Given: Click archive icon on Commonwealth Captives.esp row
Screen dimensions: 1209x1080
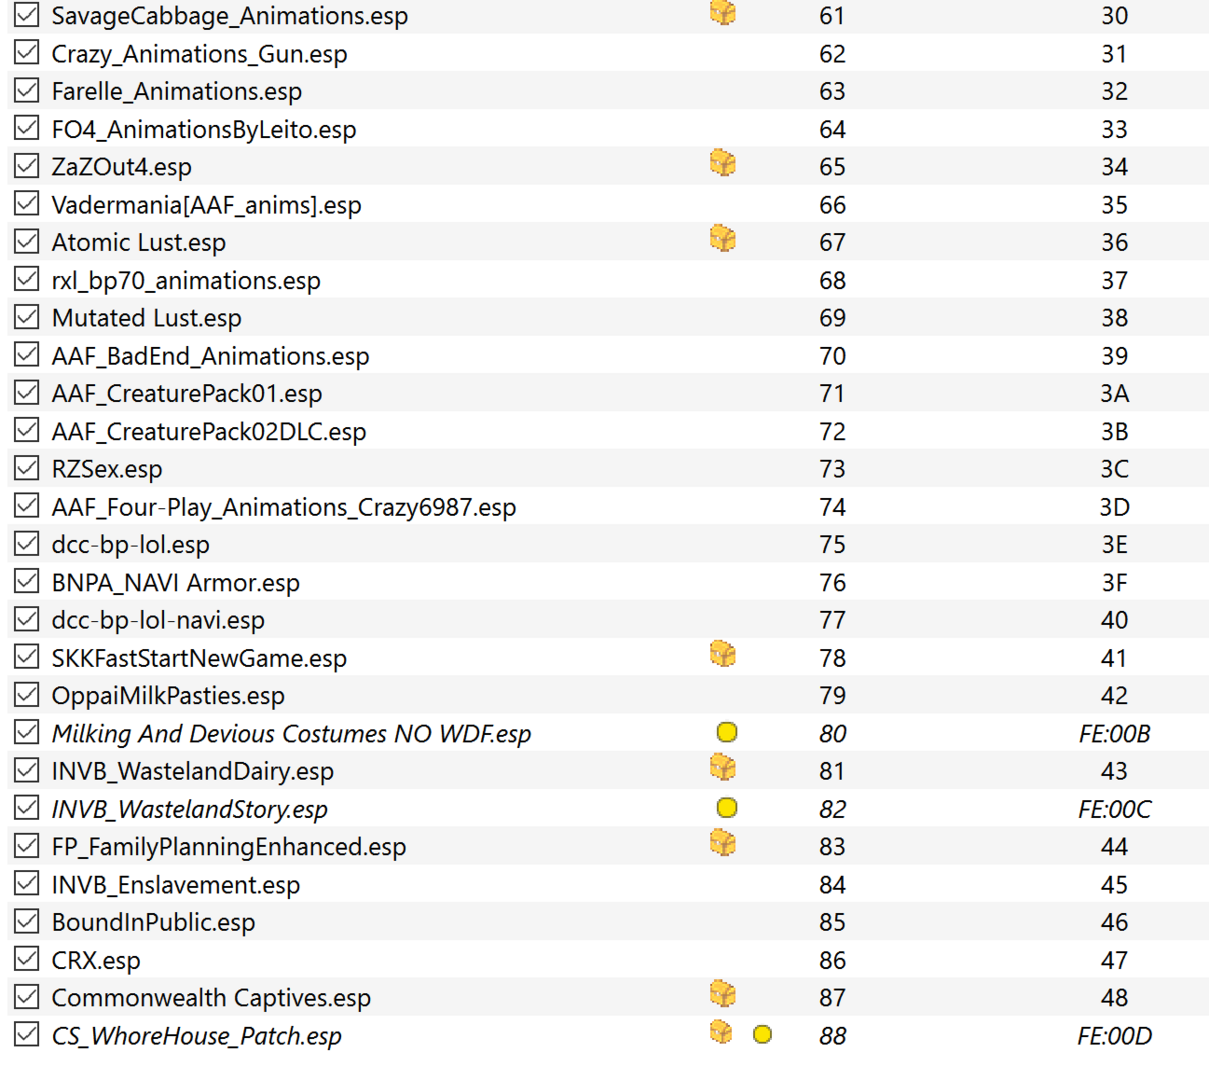Looking at the screenshot, I should point(723,995).
